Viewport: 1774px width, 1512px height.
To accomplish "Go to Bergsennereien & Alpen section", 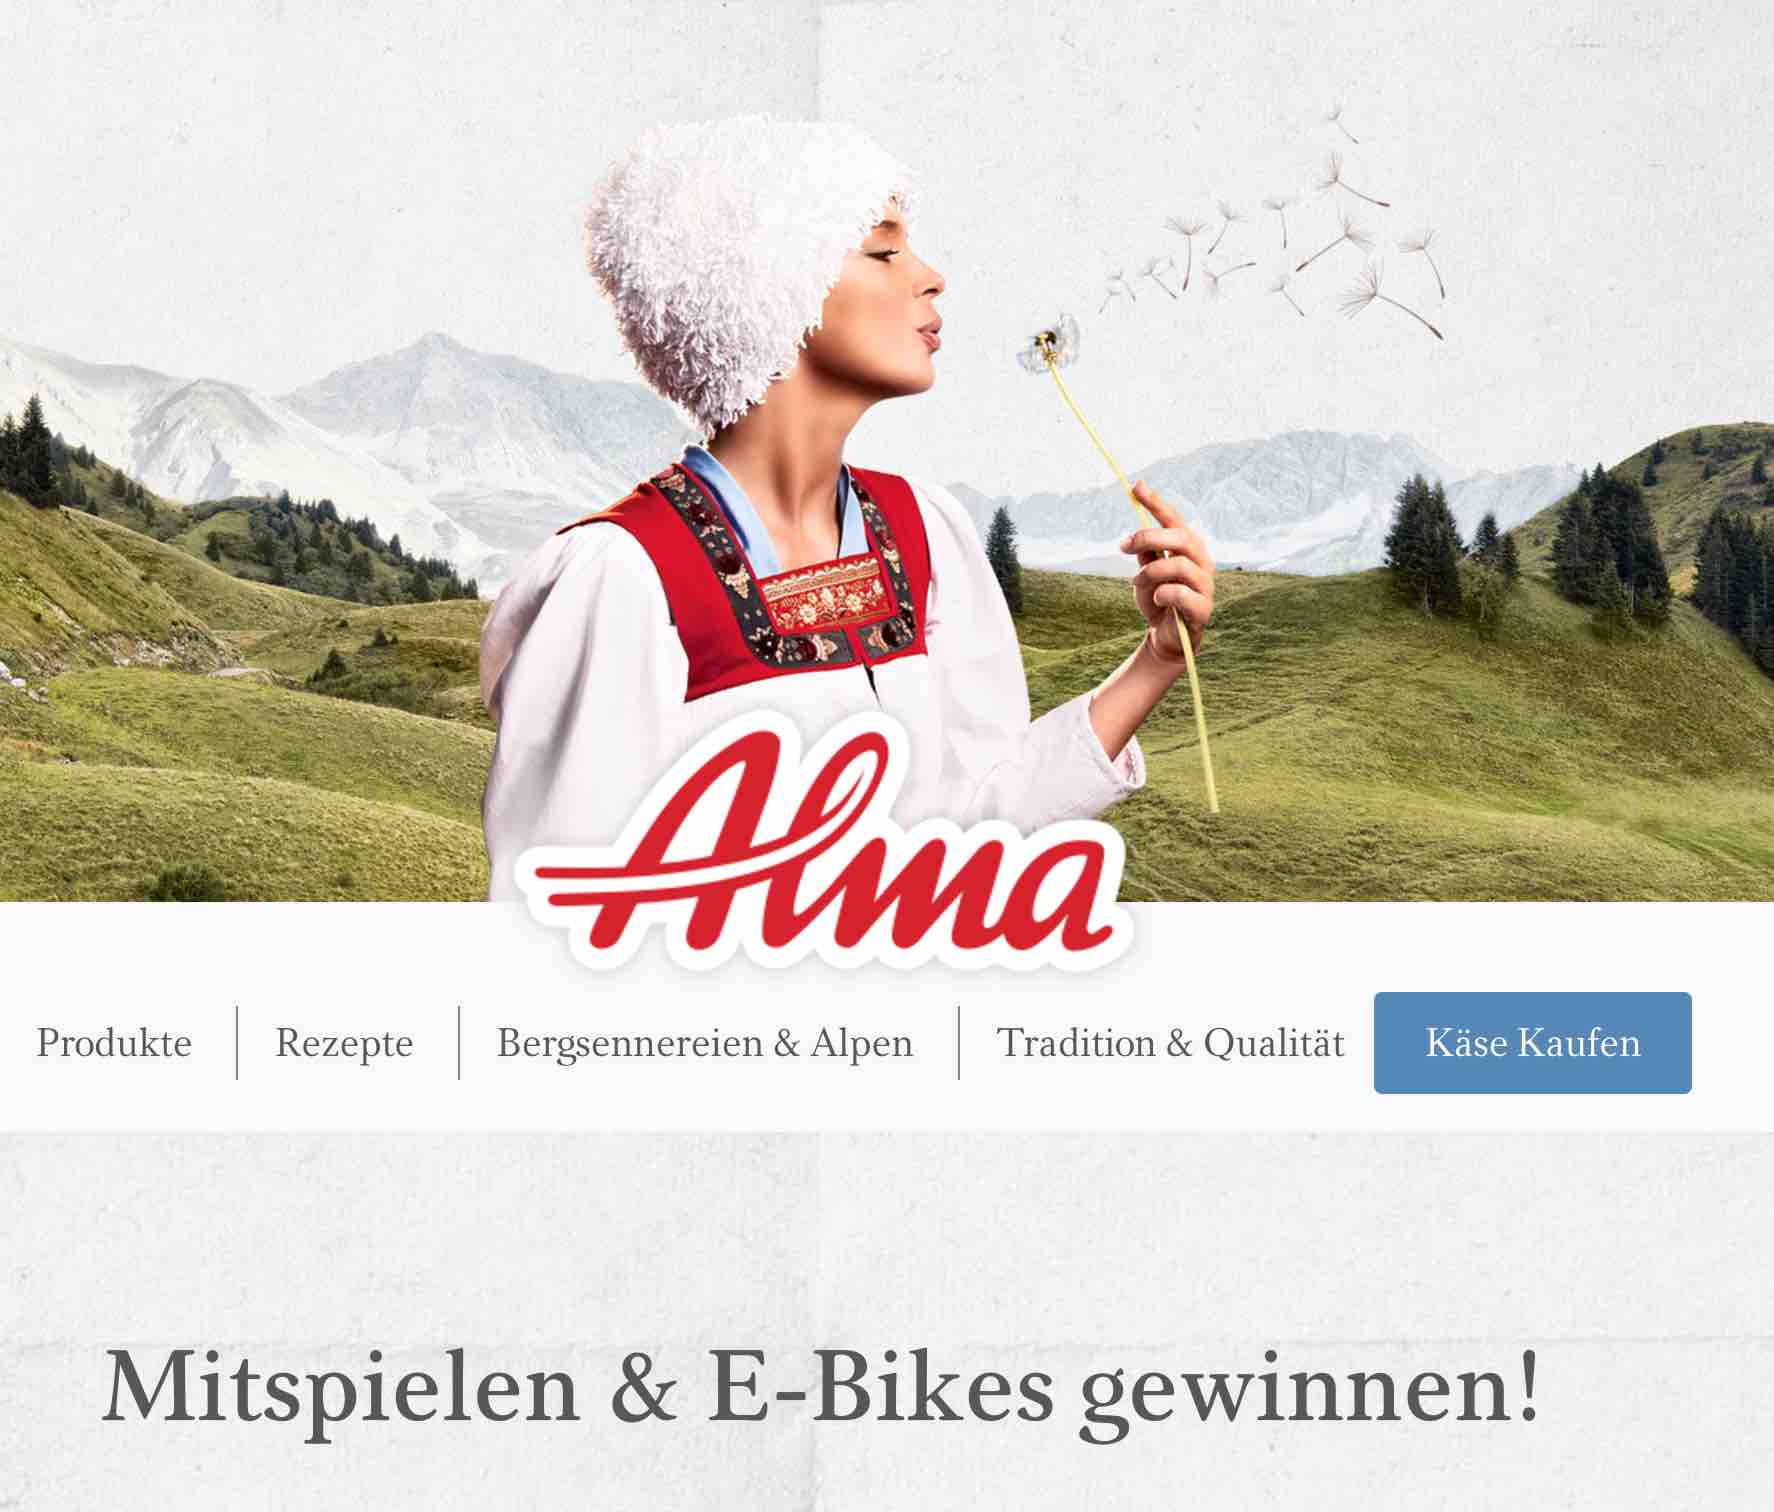I will [705, 1043].
